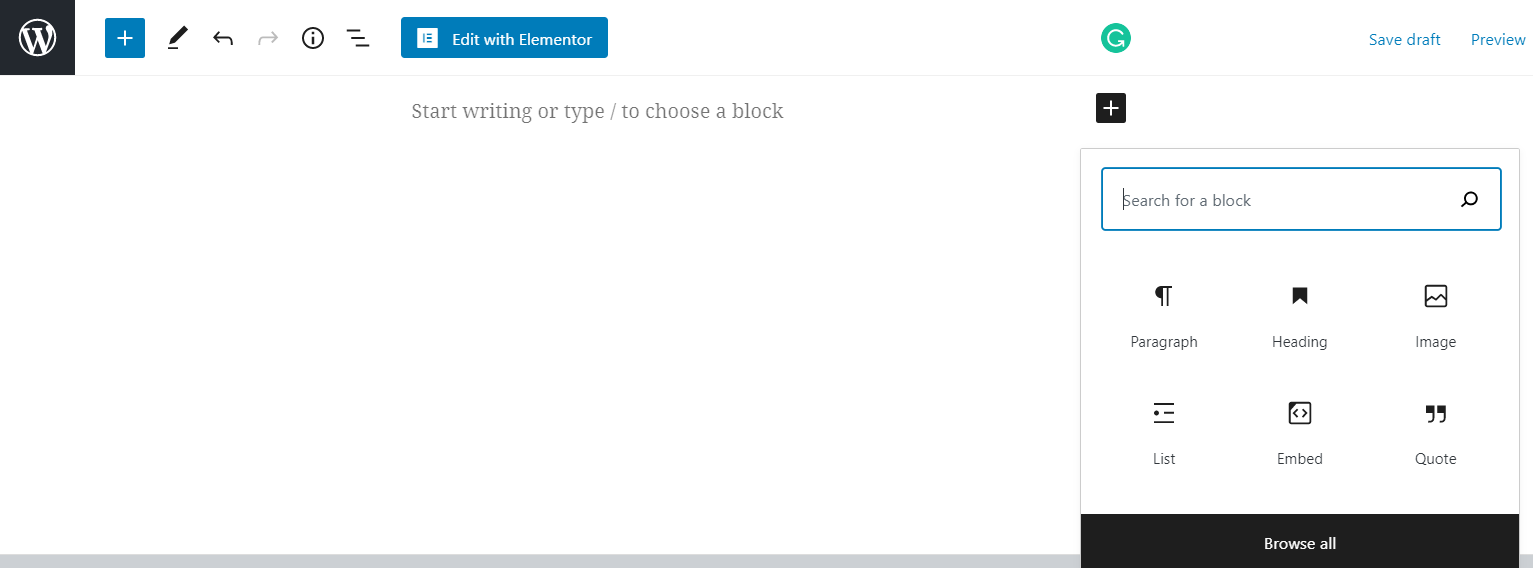Image resolution: width=1533 pixels, height=568 pixels.
Task: Click the magnifier icon in block search
Action: (1469, 200)
